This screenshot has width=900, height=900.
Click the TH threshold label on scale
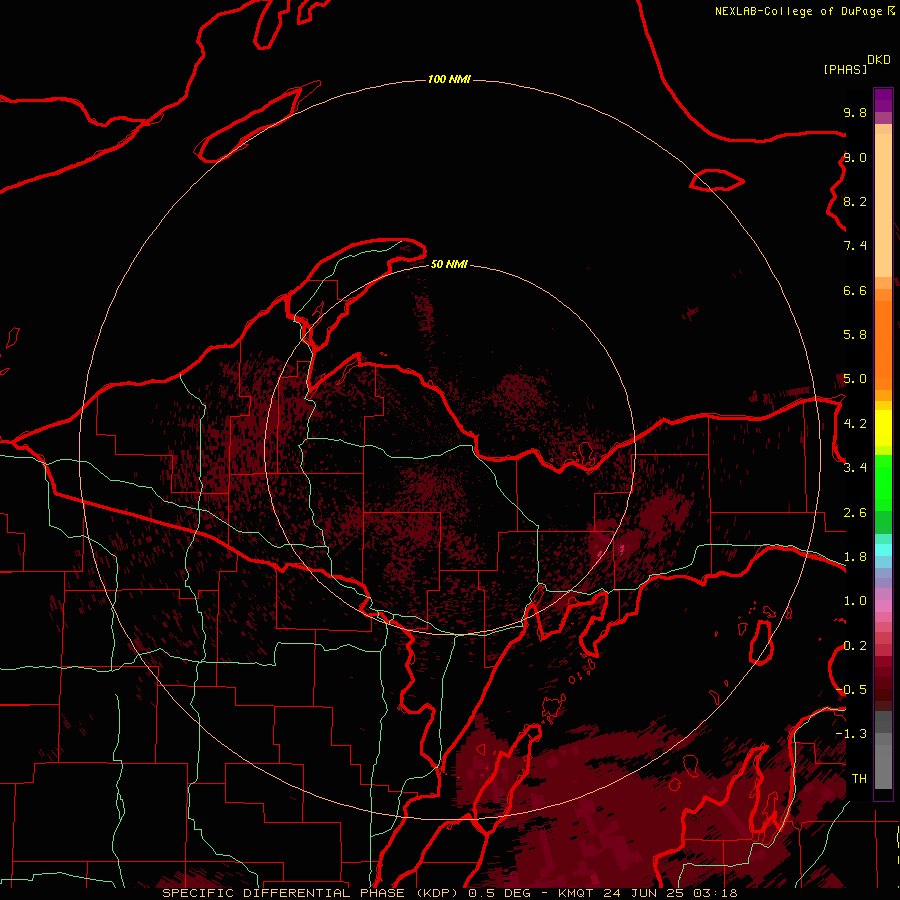859,779
